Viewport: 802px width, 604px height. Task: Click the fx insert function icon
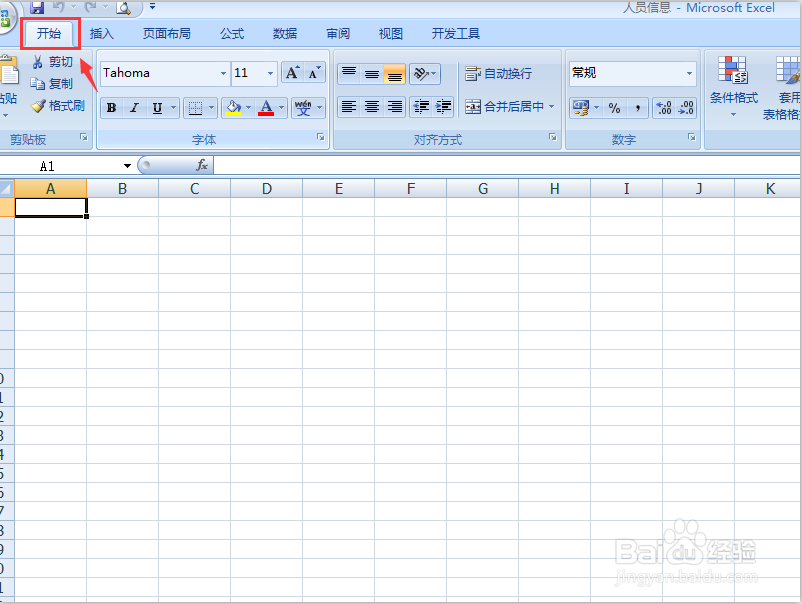tap(202, 165)
